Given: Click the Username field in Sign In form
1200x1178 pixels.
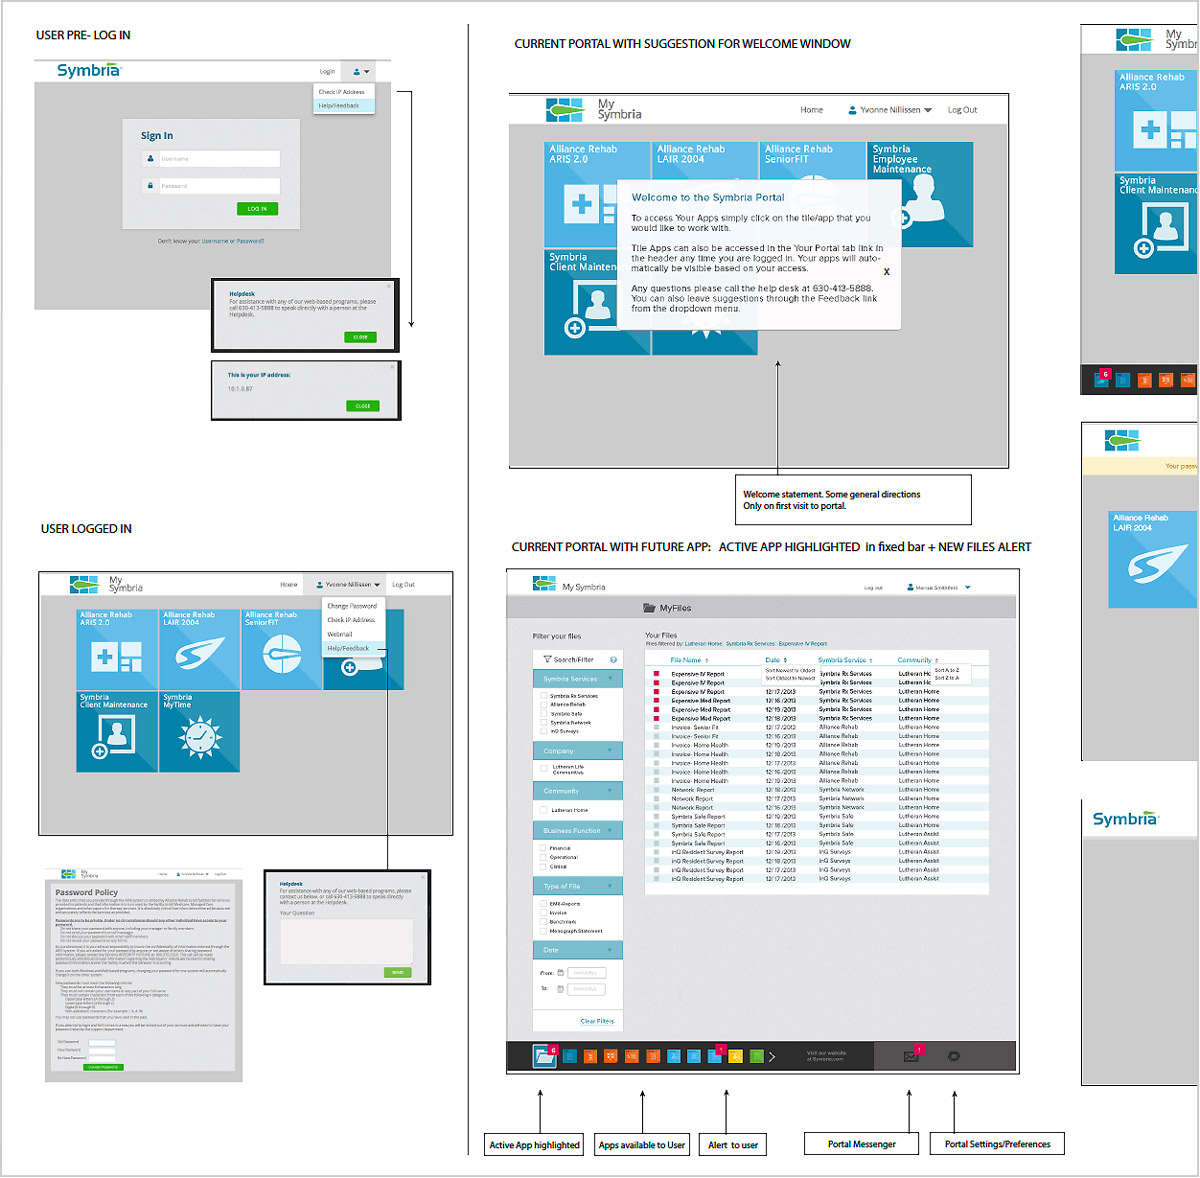Looking at the screenshot, I should click(x=219, y=159).
